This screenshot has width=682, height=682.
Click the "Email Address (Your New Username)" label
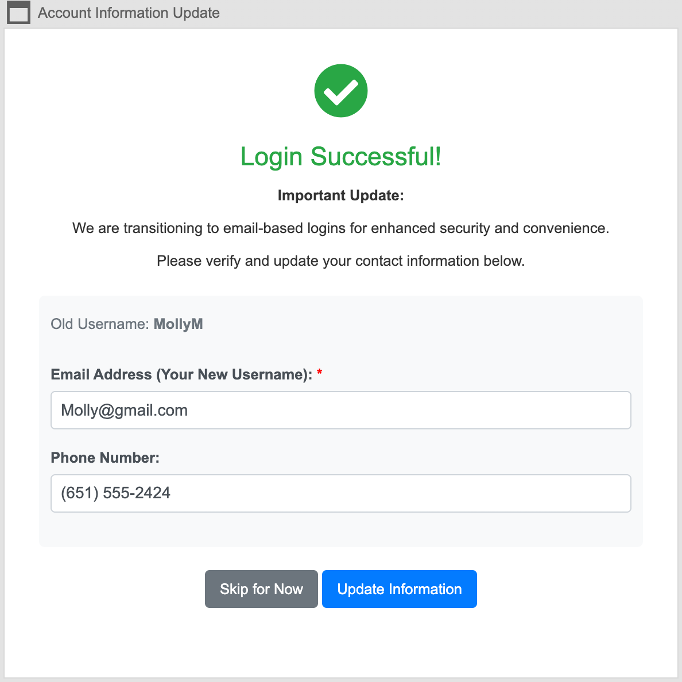(x=181, y=374)
